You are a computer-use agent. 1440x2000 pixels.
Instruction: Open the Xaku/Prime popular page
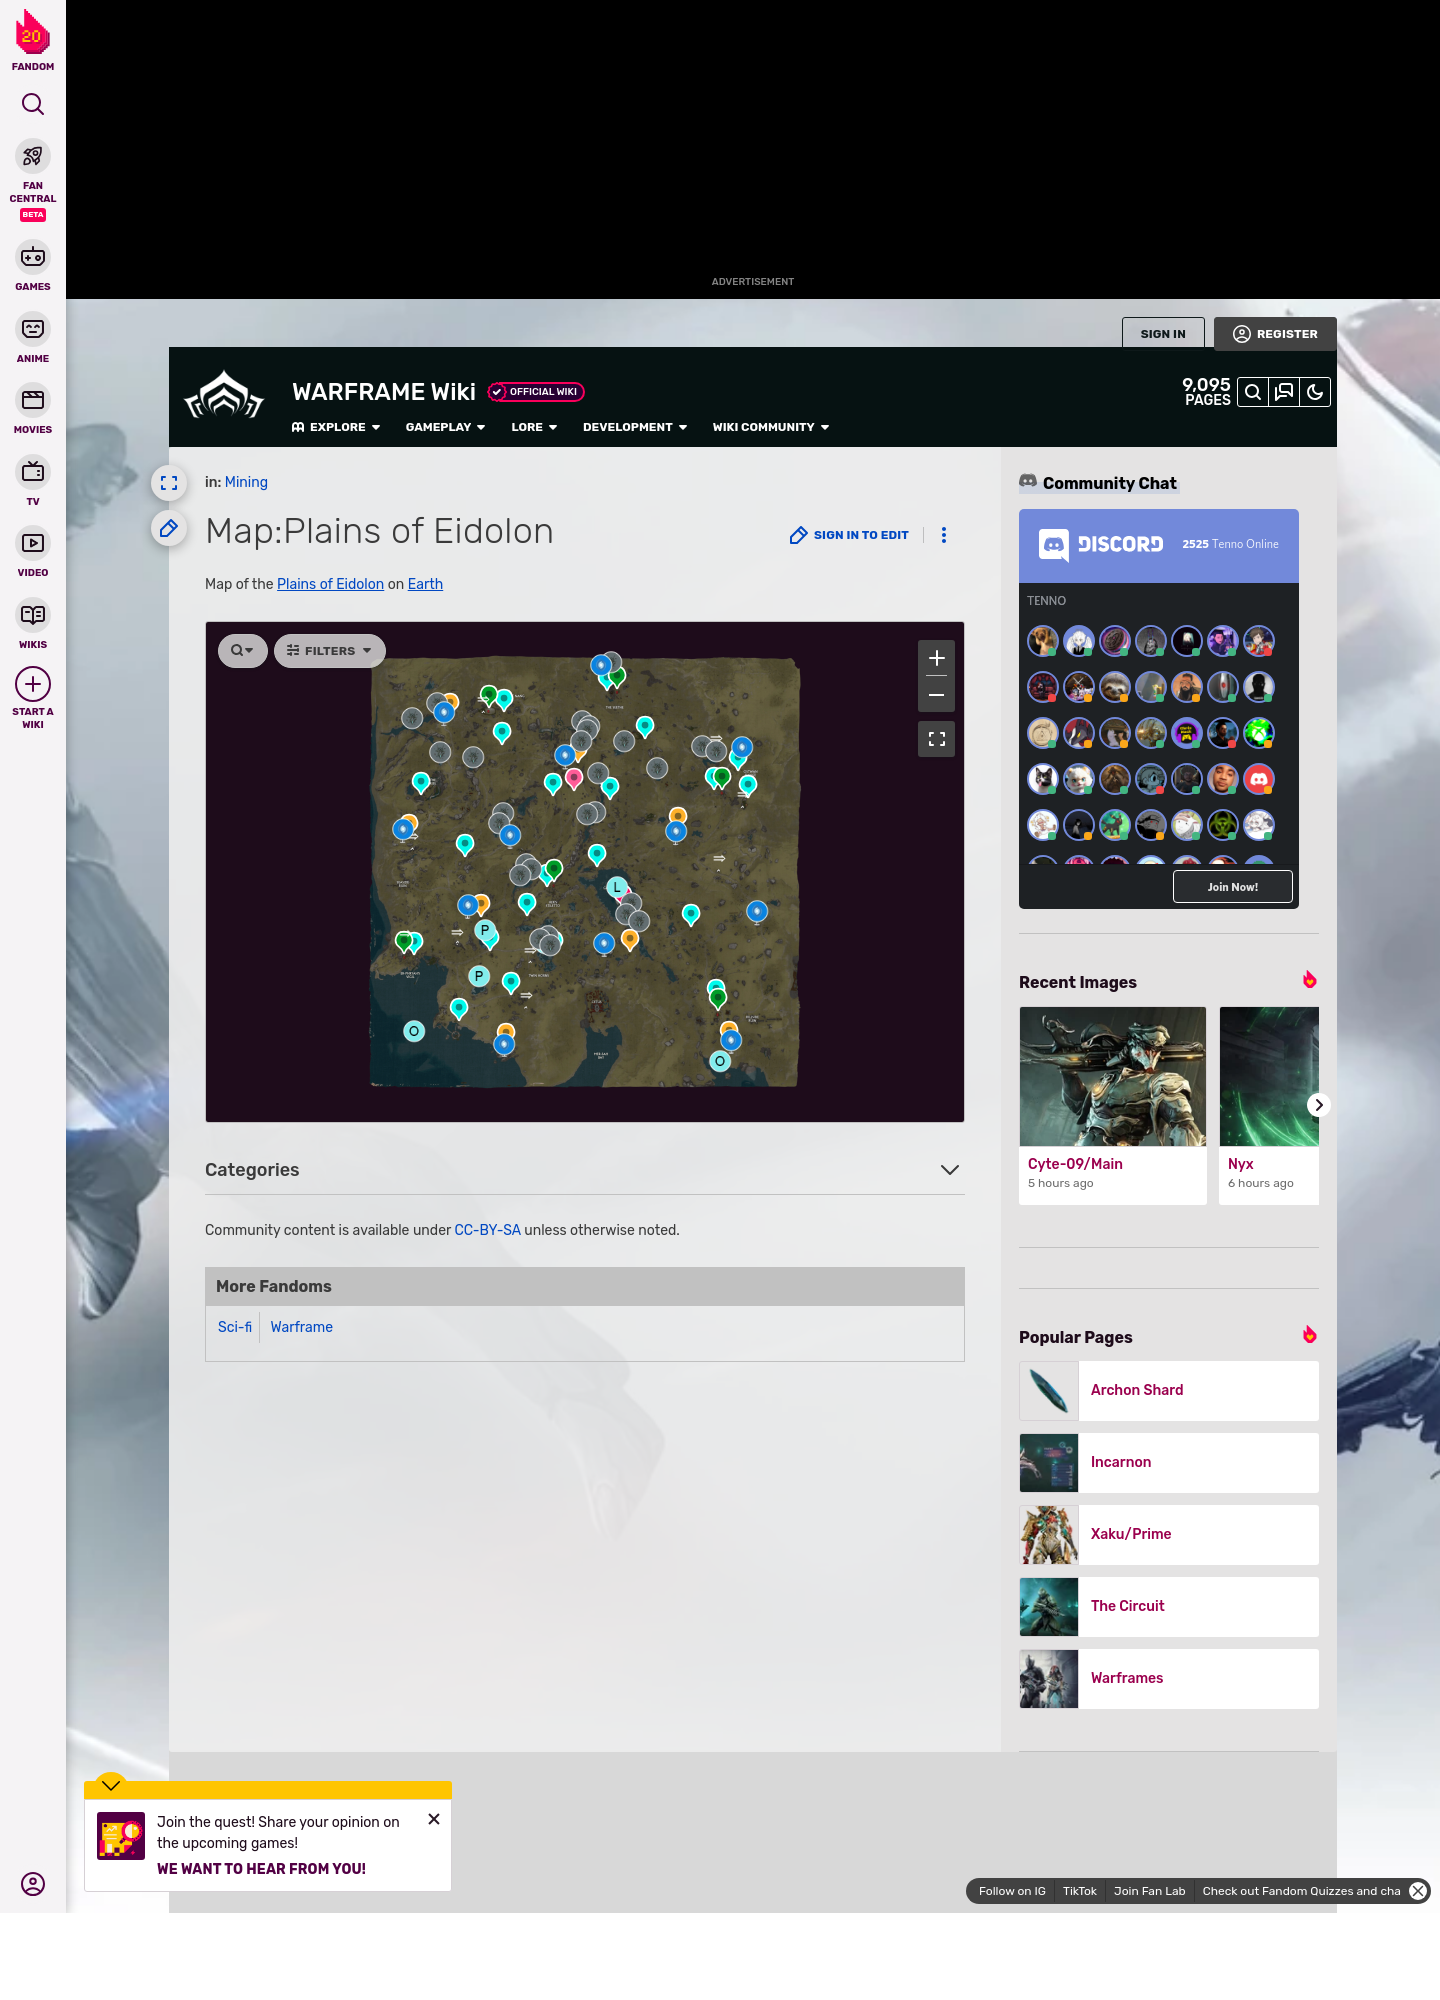pos(1169,1534)
